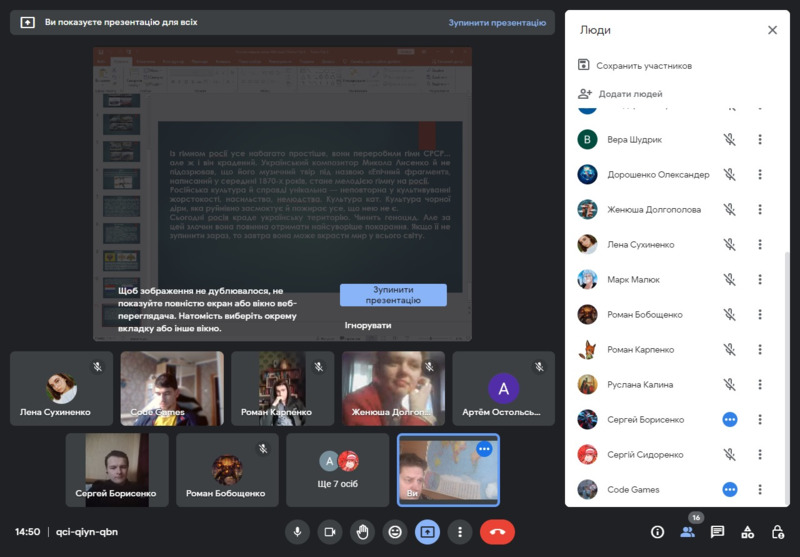800x557 pixels.
Task: Raise hand in the meeting
Action: pyautogui.click(x=362, y=532)
